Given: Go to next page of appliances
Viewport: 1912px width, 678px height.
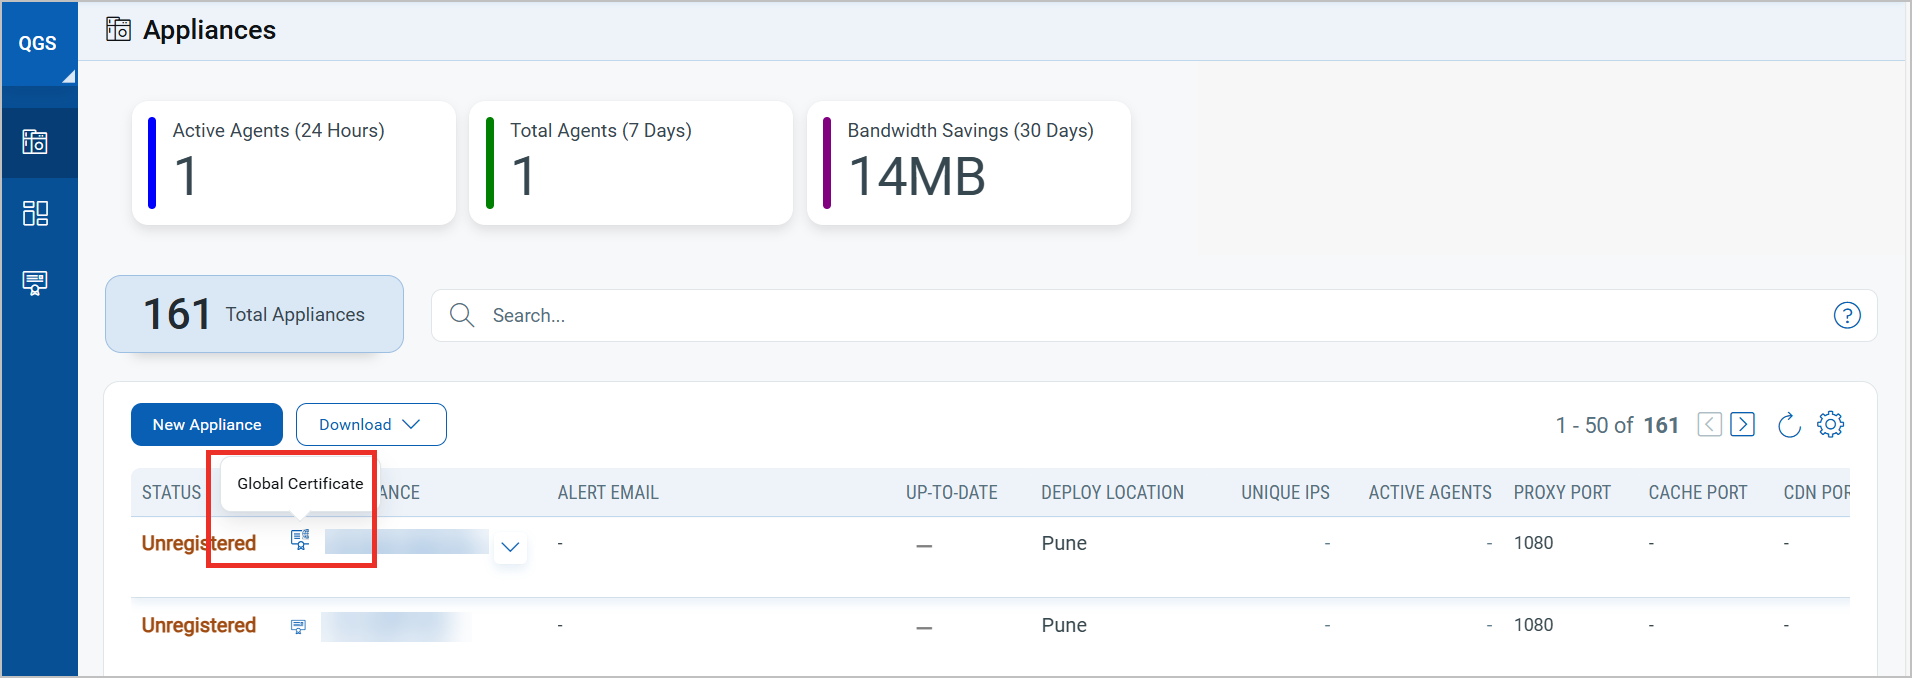Looking at the screenshot, I should (x=1742, y=424).
